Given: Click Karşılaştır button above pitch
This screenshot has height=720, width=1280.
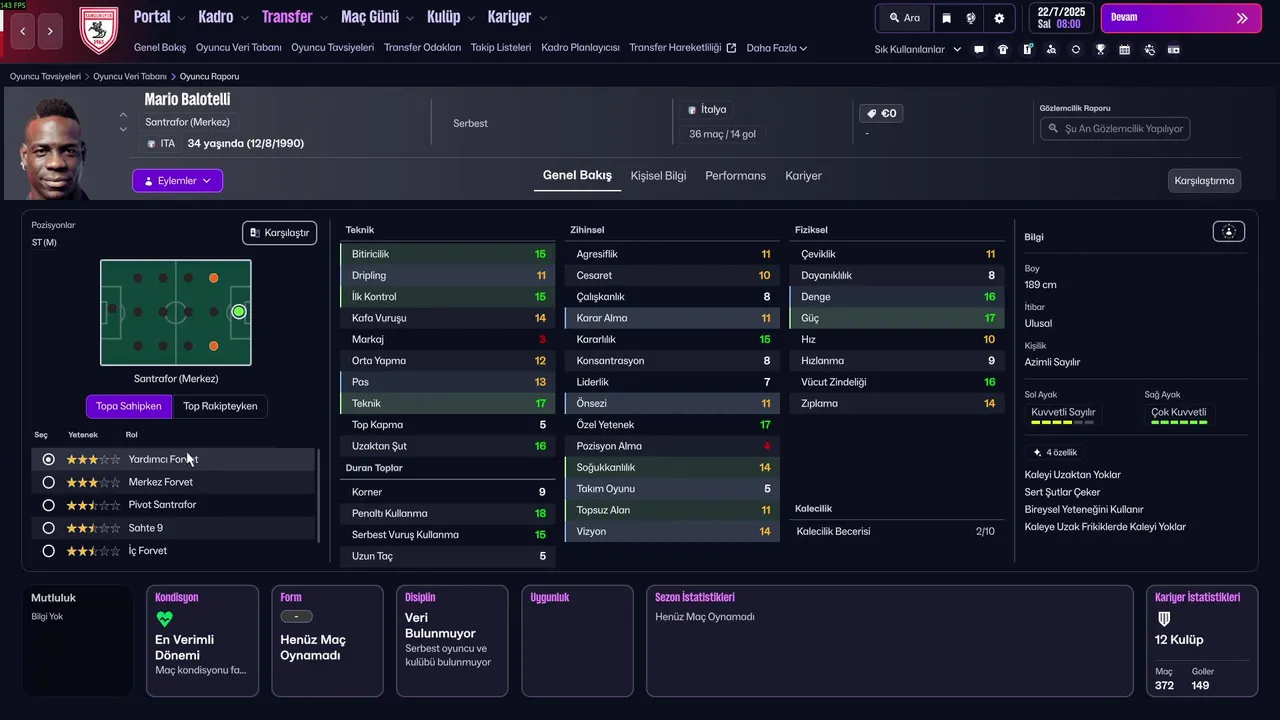Looking at the screenshot, I should tap(279, 233).
